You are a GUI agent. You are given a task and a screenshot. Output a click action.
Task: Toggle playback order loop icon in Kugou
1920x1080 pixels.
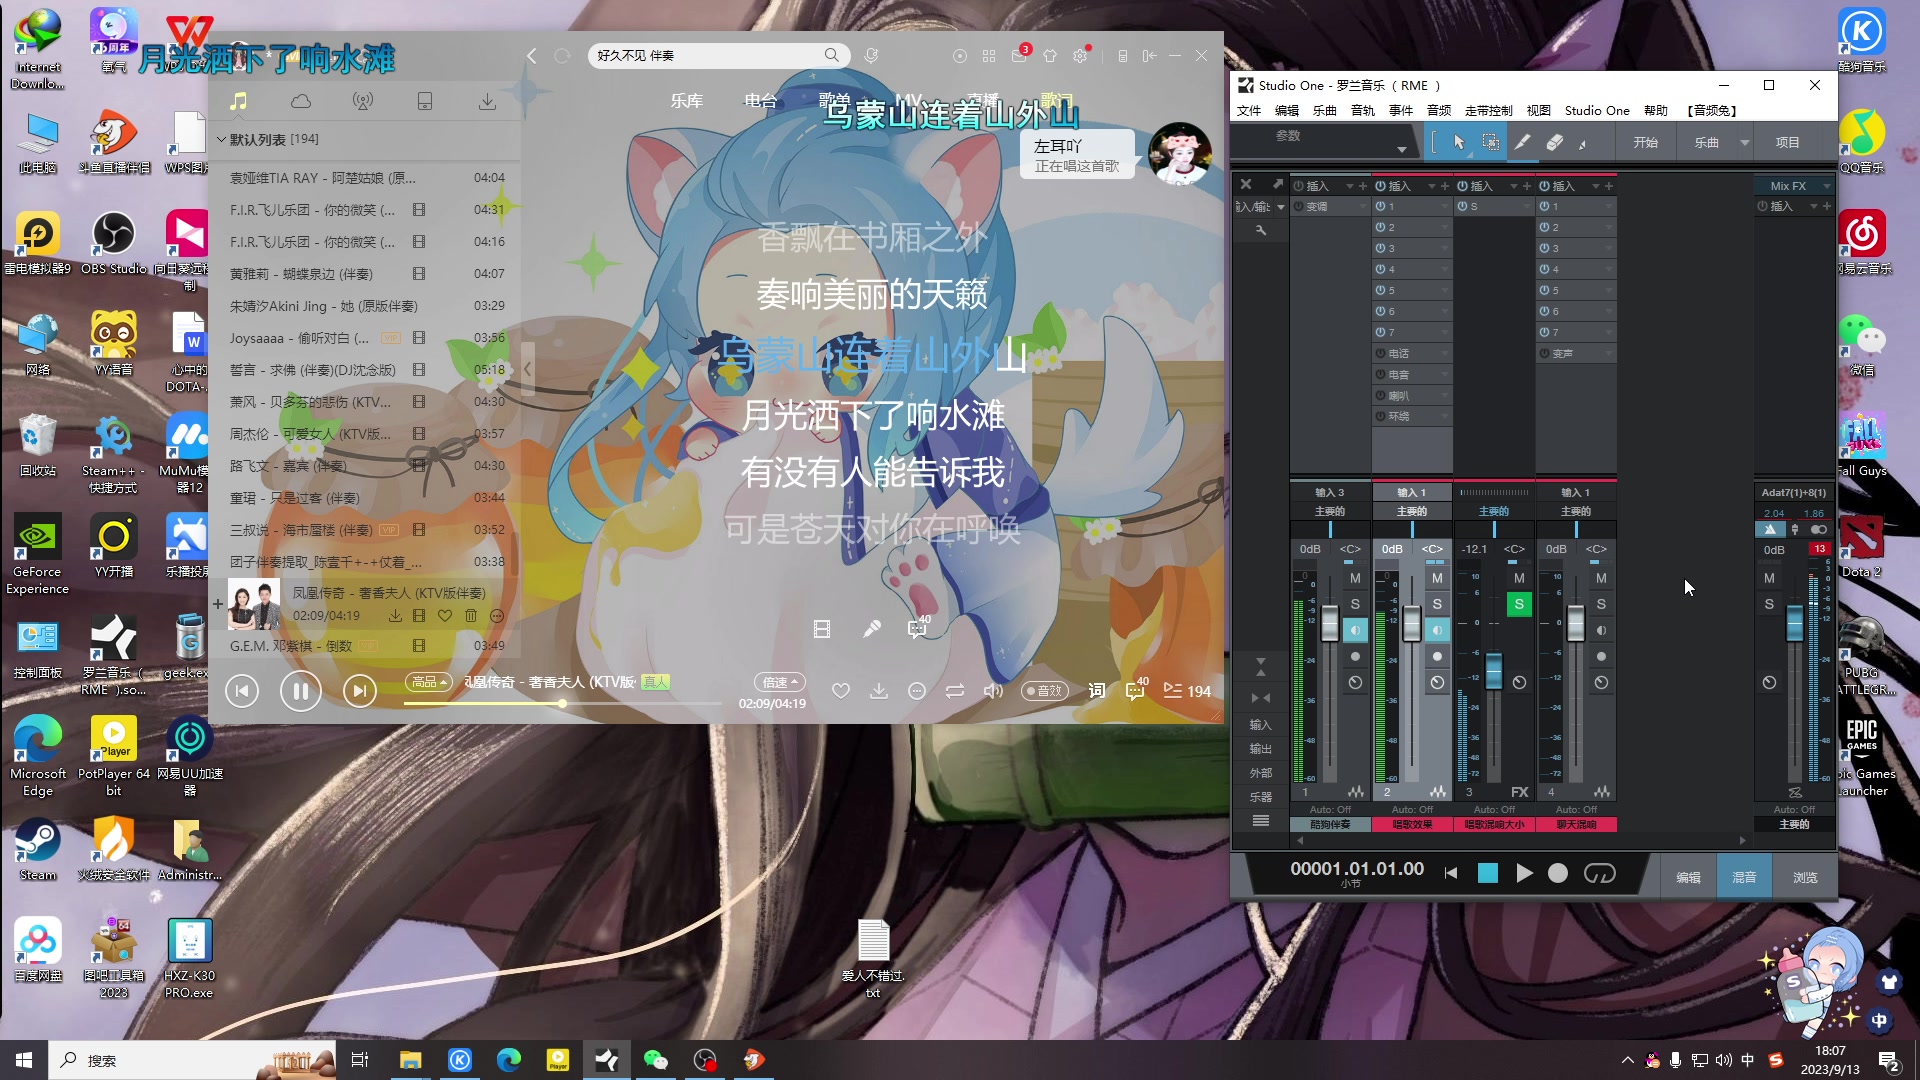(x=955, y=691)
